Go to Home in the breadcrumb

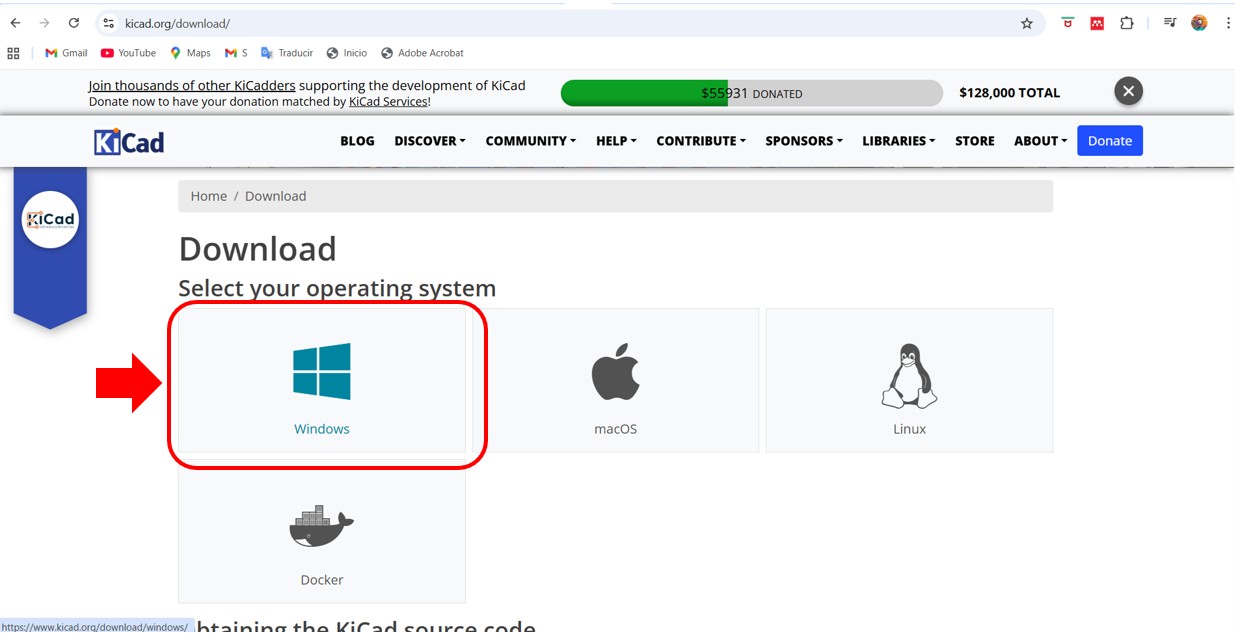click(x=209, y=196)
